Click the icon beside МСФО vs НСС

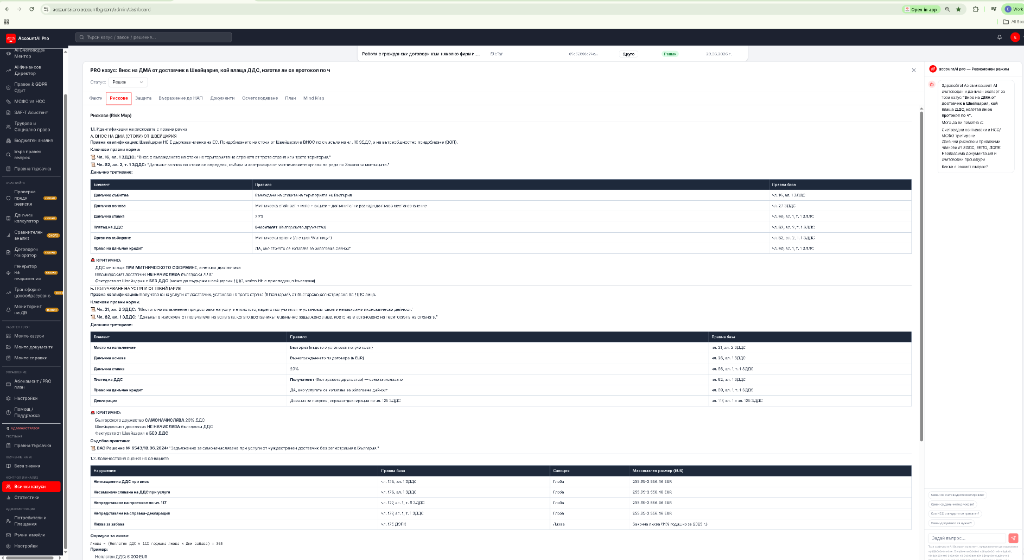[8, 101]
